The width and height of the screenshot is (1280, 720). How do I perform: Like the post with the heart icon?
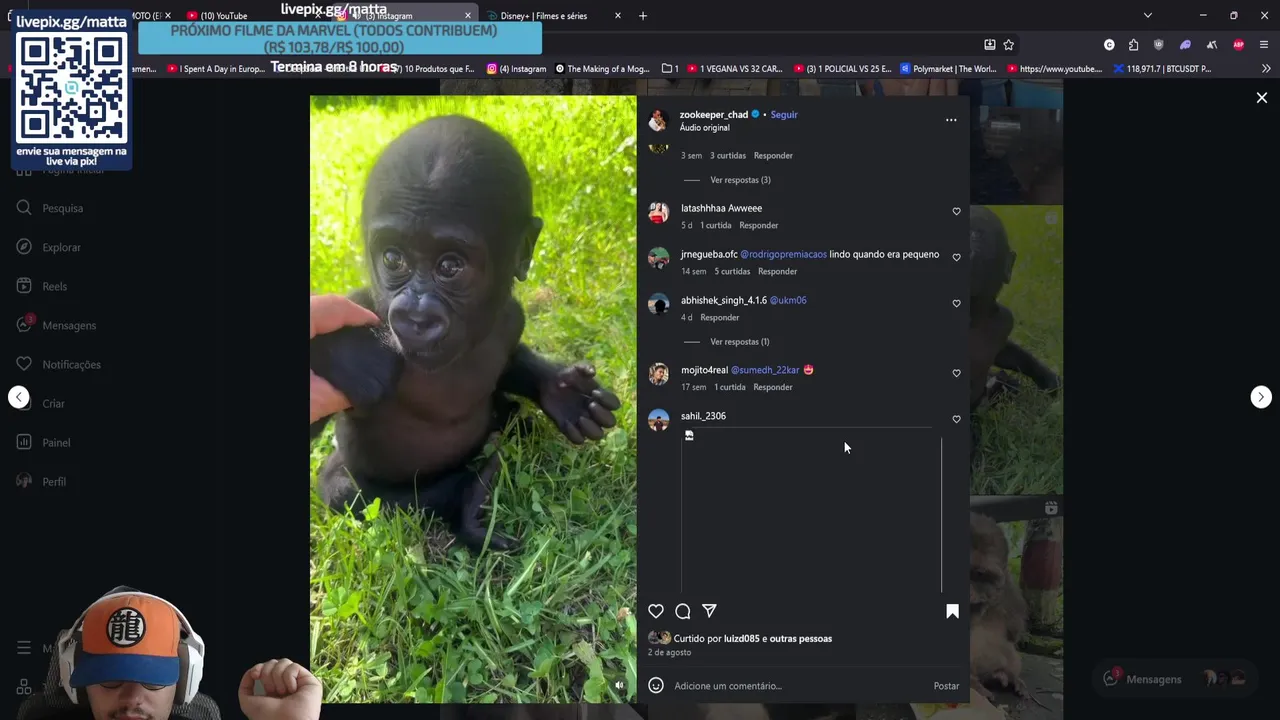point(656,611)
